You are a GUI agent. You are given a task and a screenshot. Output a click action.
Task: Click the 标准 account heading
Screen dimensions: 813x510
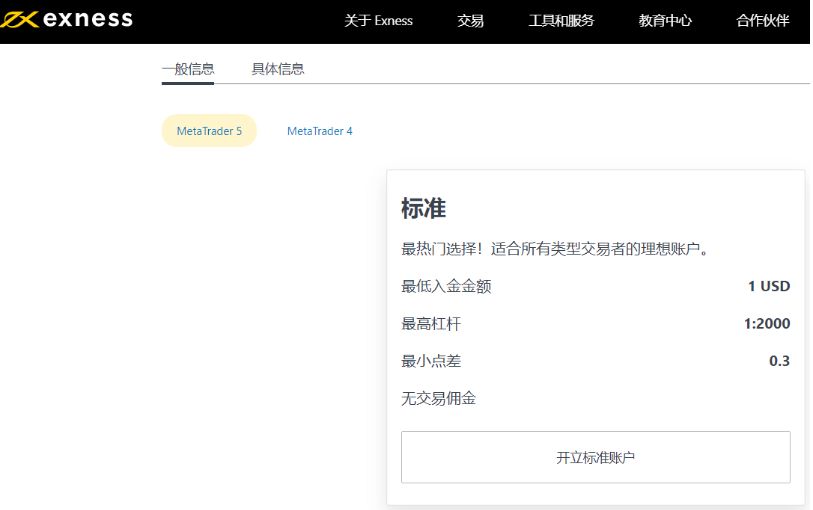point(424,208)
